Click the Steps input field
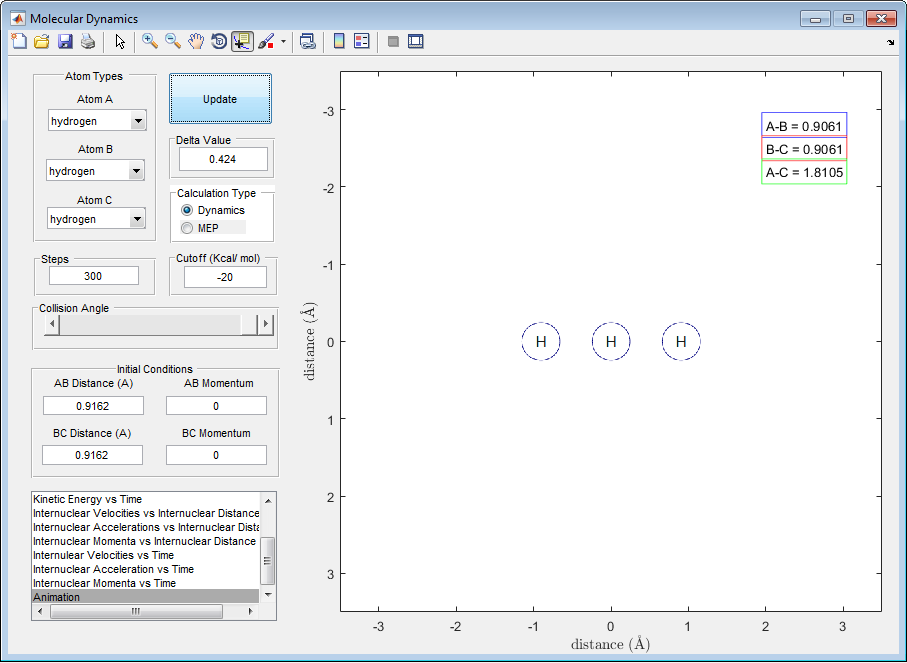 click(93, 276)
